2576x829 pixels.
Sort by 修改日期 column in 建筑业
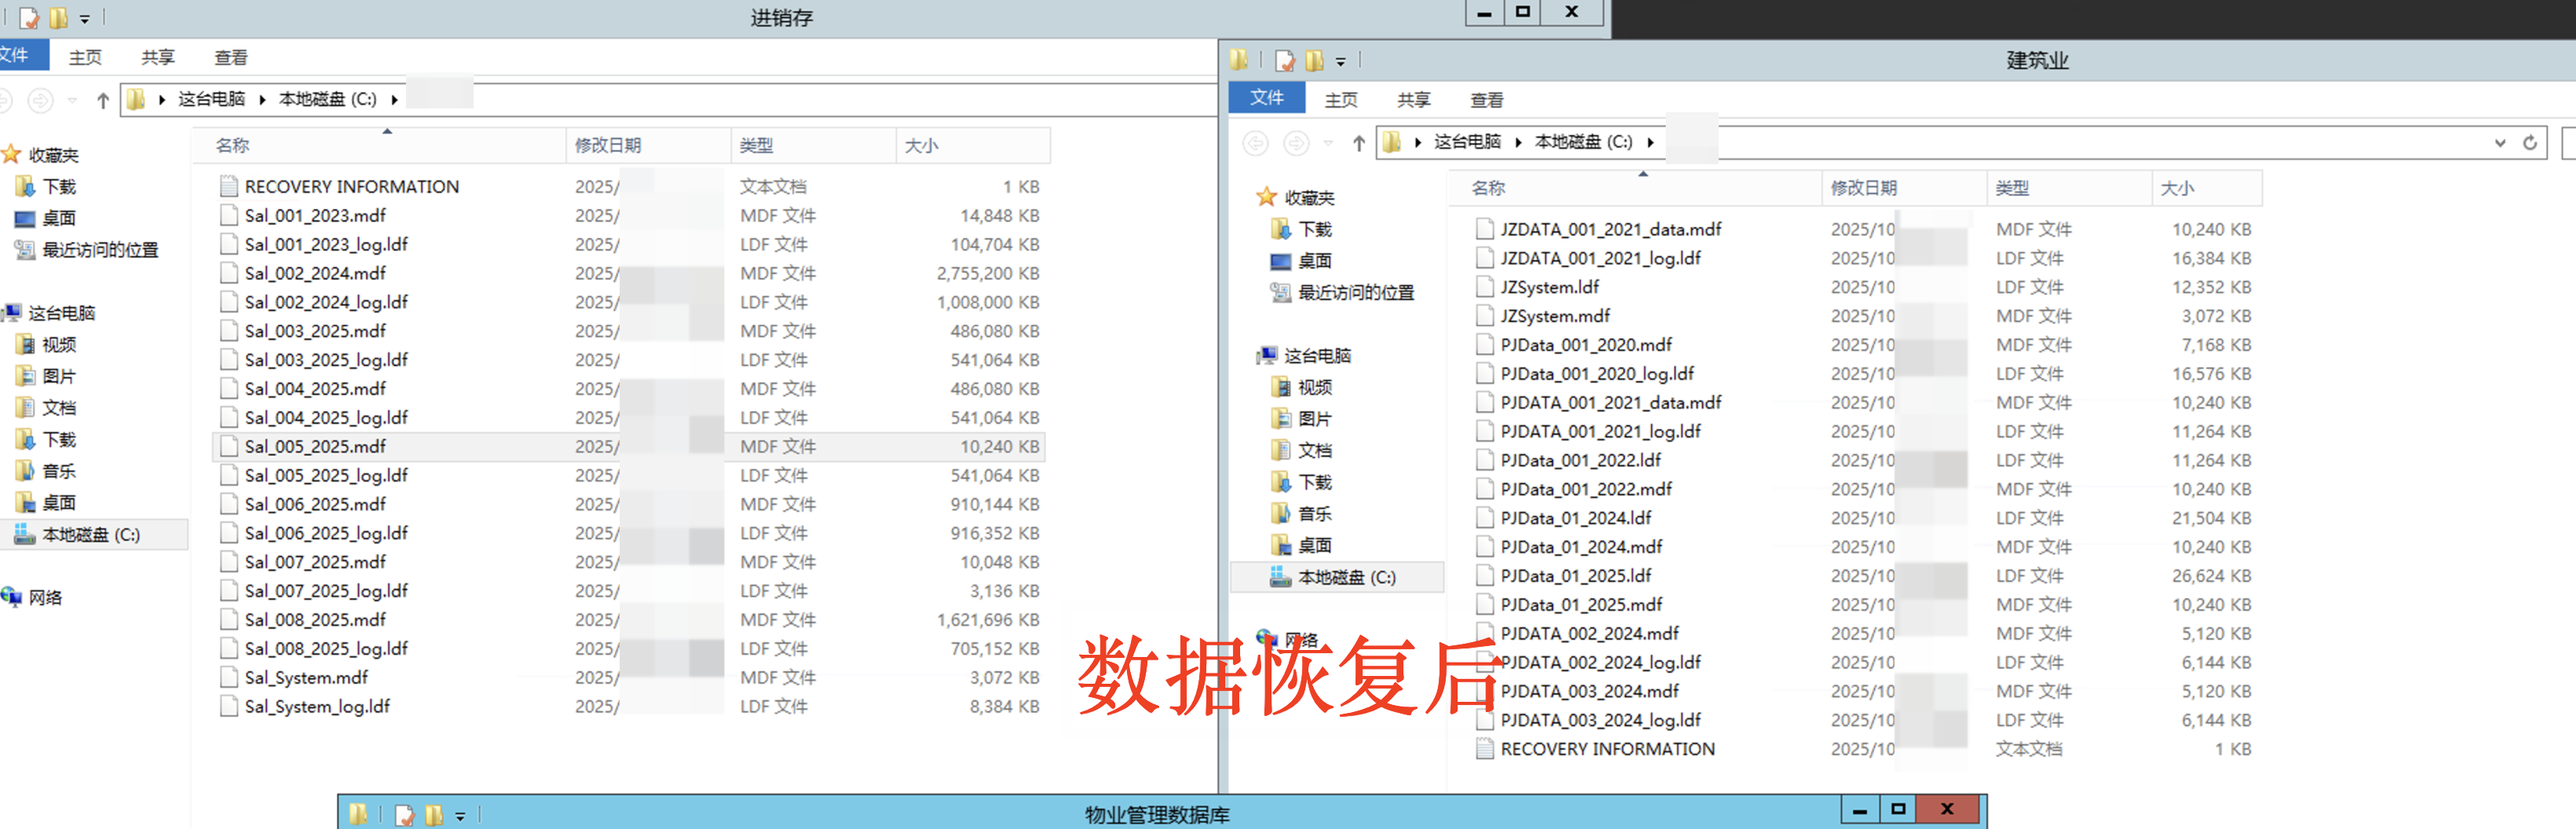point(1863,188)
